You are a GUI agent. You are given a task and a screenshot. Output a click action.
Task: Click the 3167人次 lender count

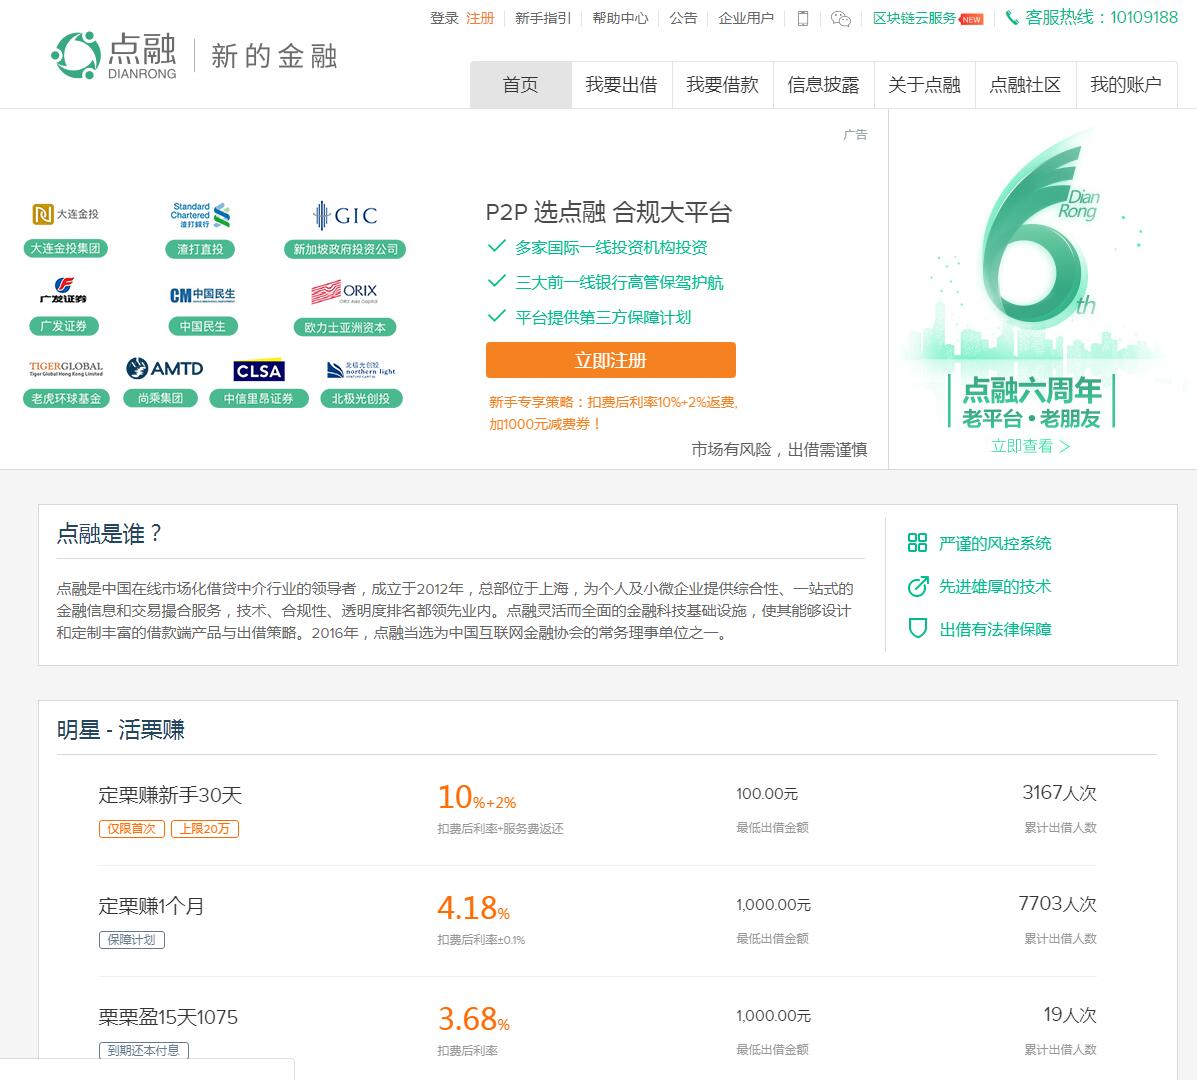(1059, 793)
